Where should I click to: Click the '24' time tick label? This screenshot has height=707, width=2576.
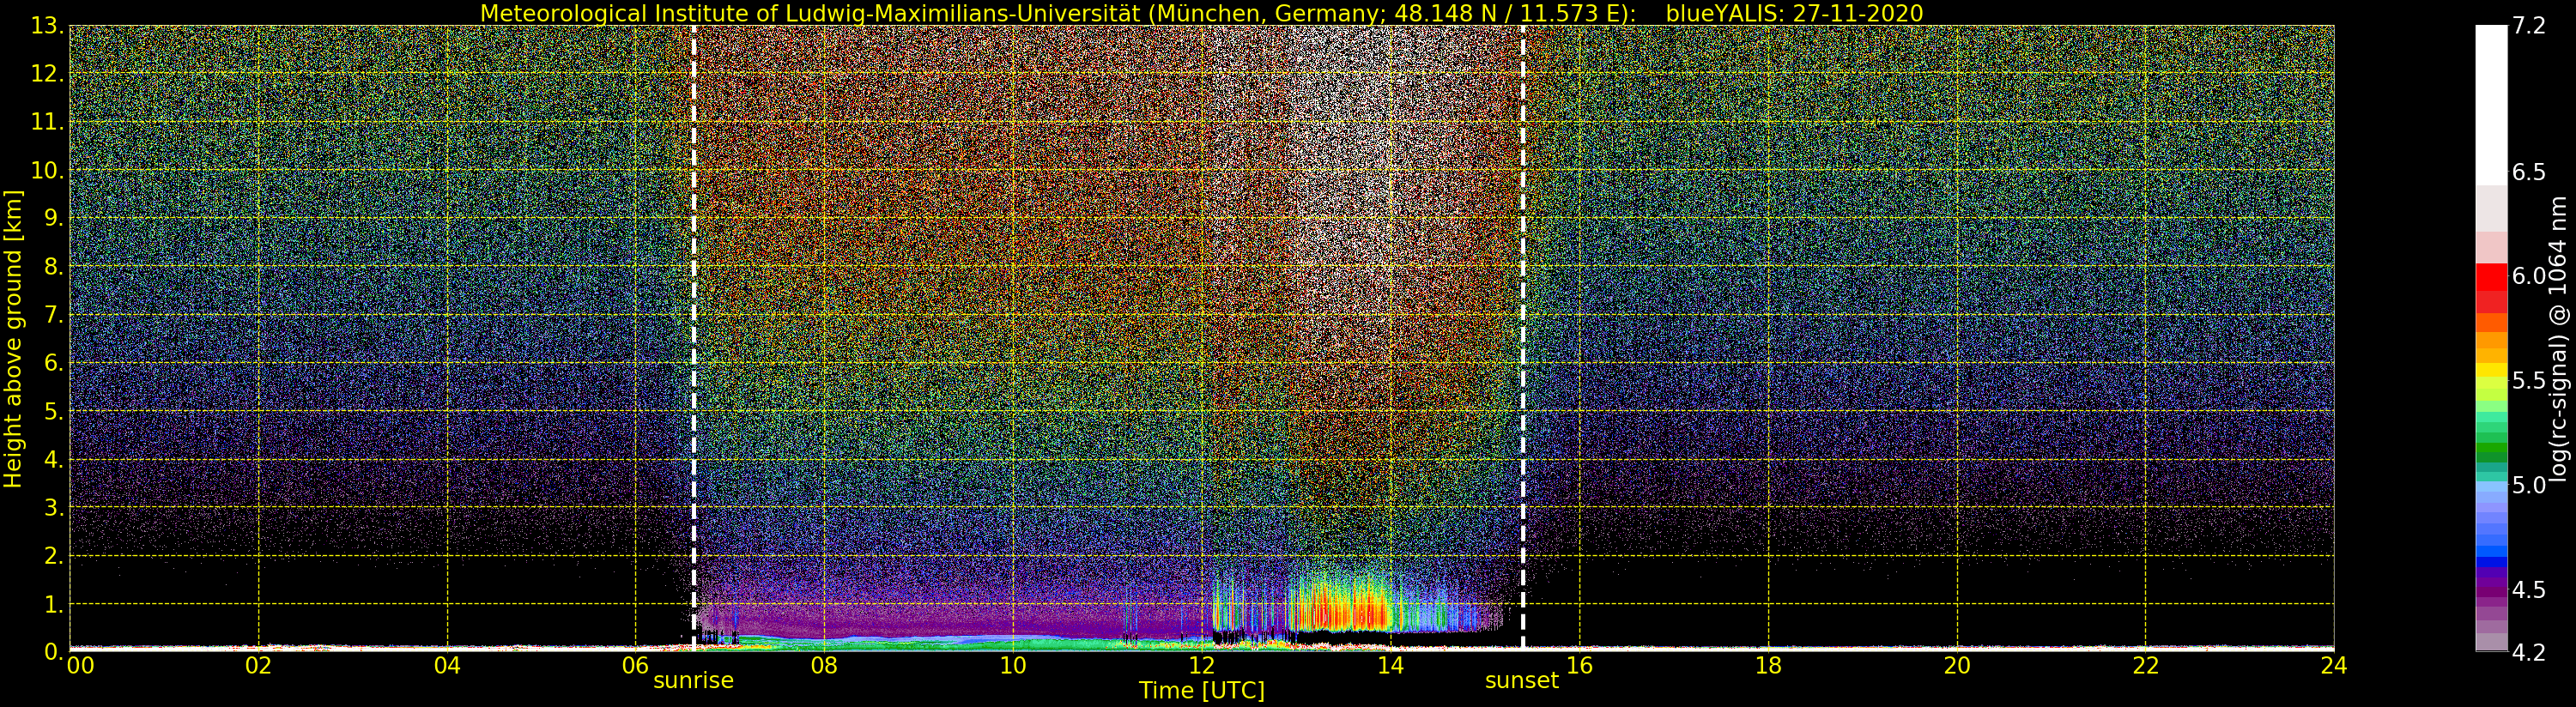tap(2333, 665)
